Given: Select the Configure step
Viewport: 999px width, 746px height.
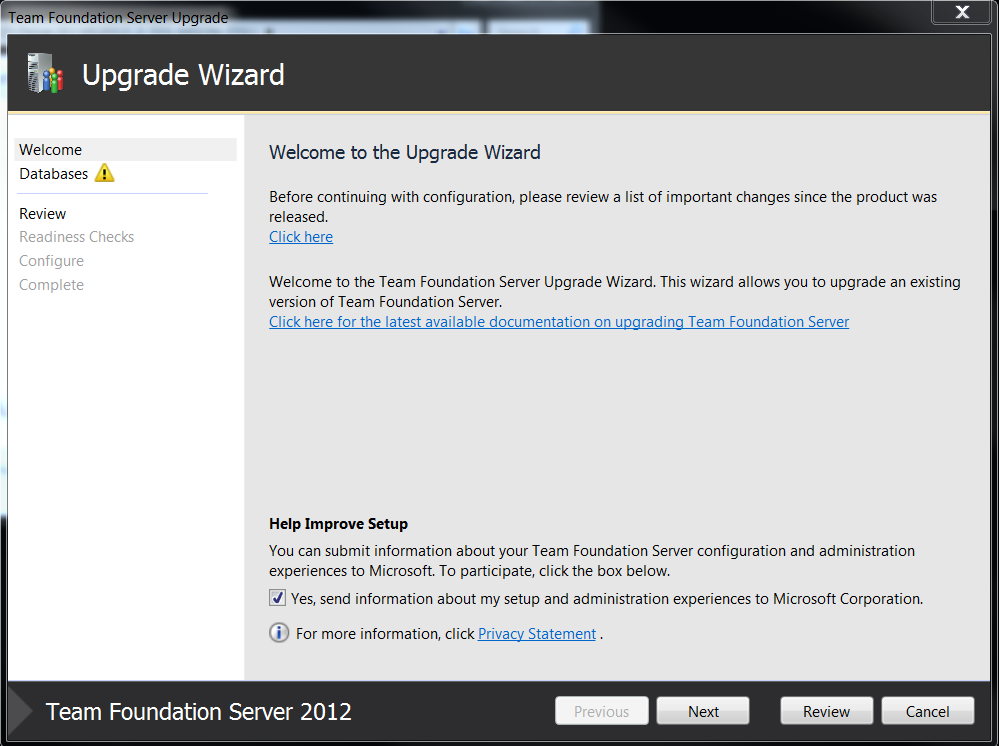Looking at the screenshot, I should tap(52, 261).
